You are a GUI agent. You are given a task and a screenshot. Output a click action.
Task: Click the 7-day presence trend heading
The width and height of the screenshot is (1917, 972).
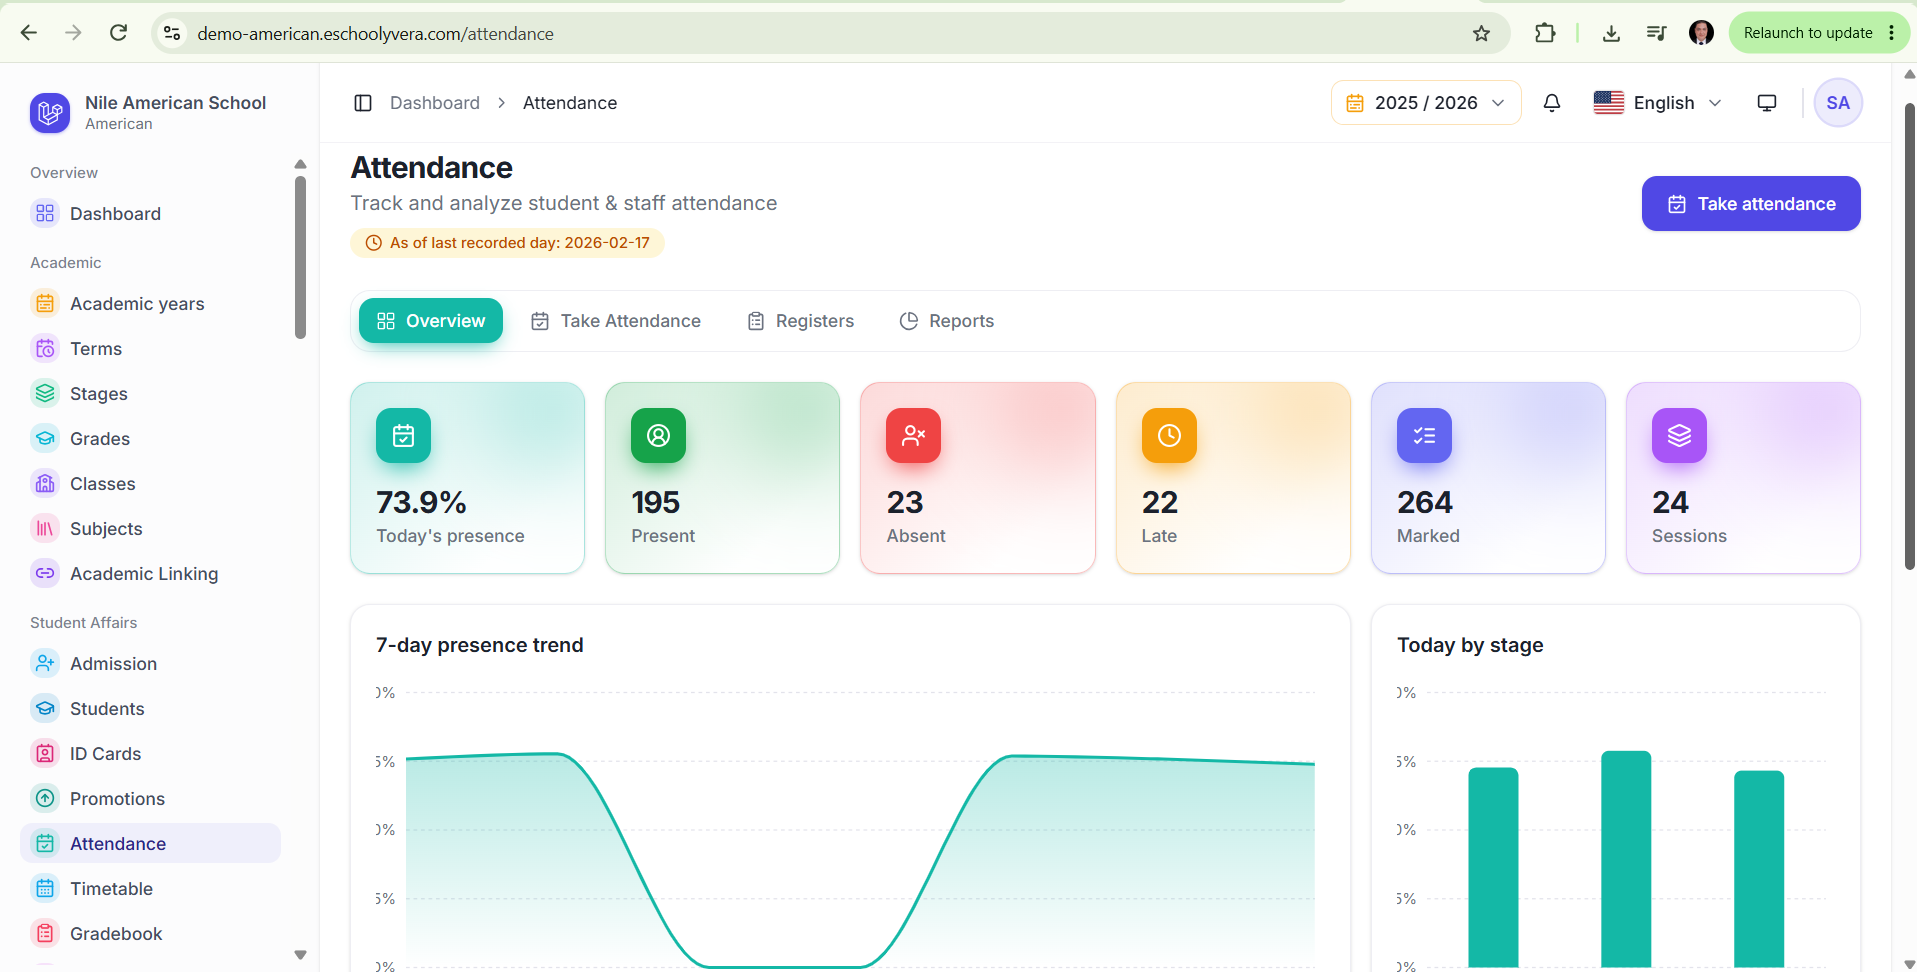coord(480,645)
